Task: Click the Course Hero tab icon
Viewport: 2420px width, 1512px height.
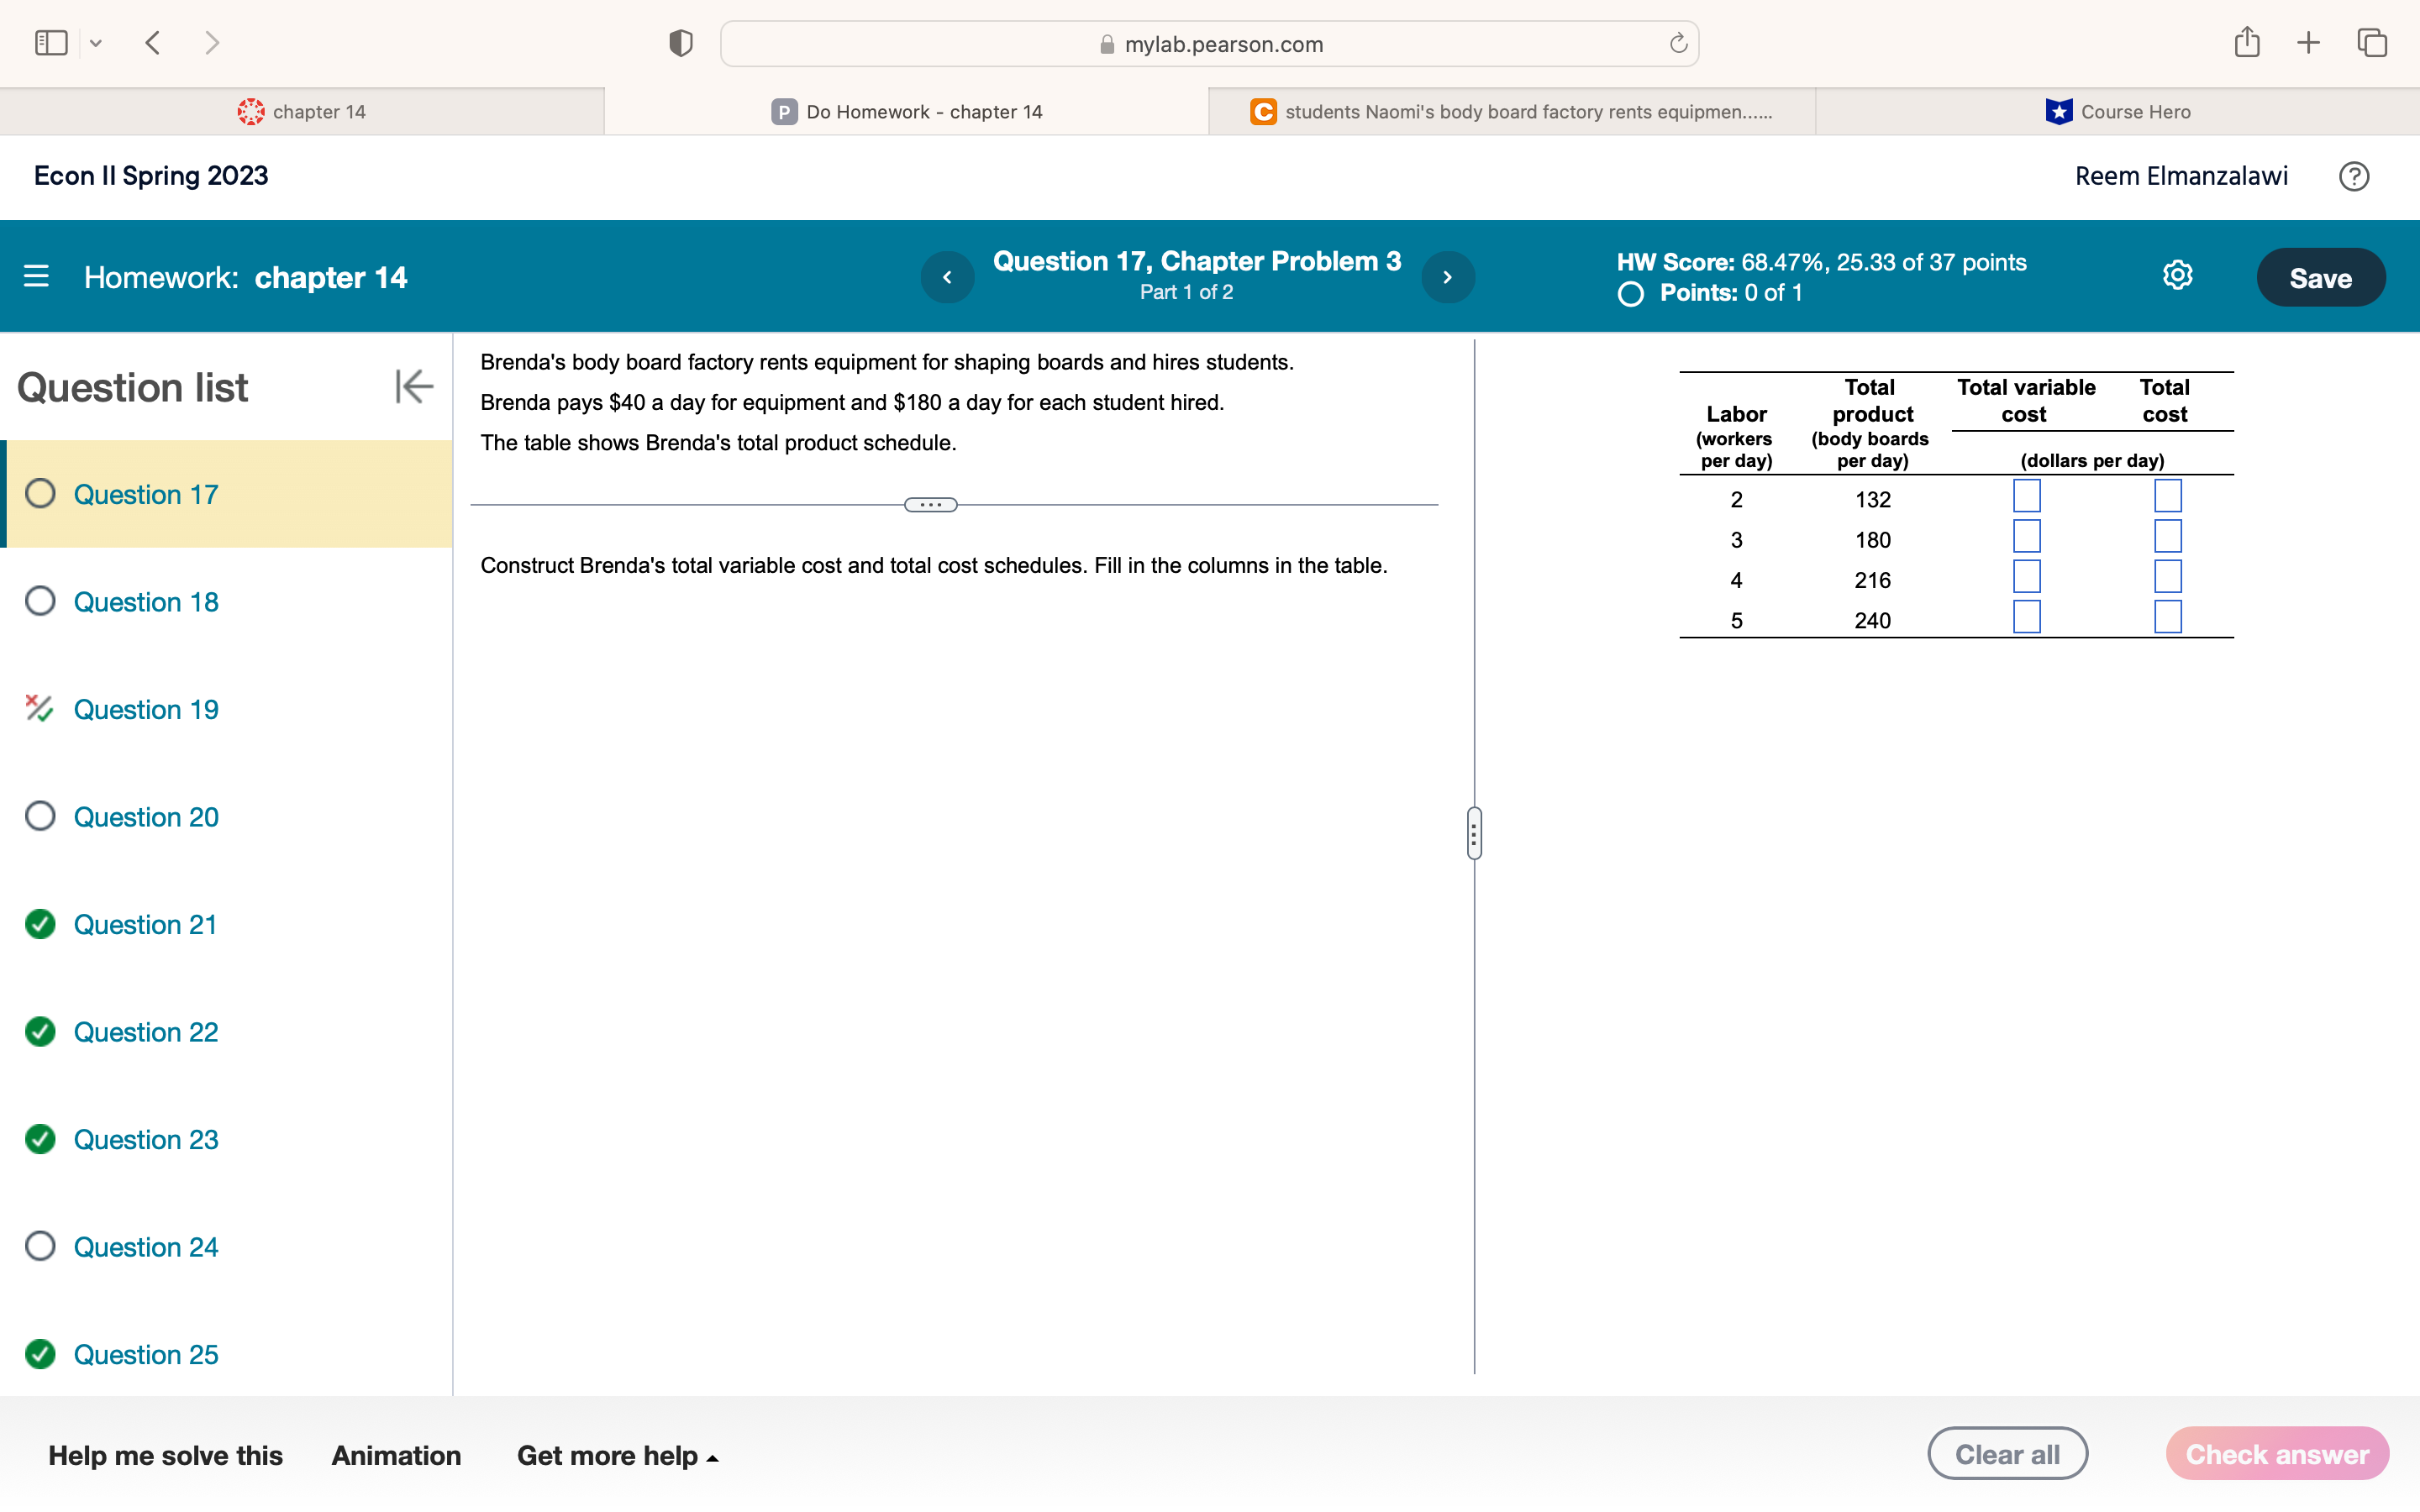Action: [x=2061, y=112]
